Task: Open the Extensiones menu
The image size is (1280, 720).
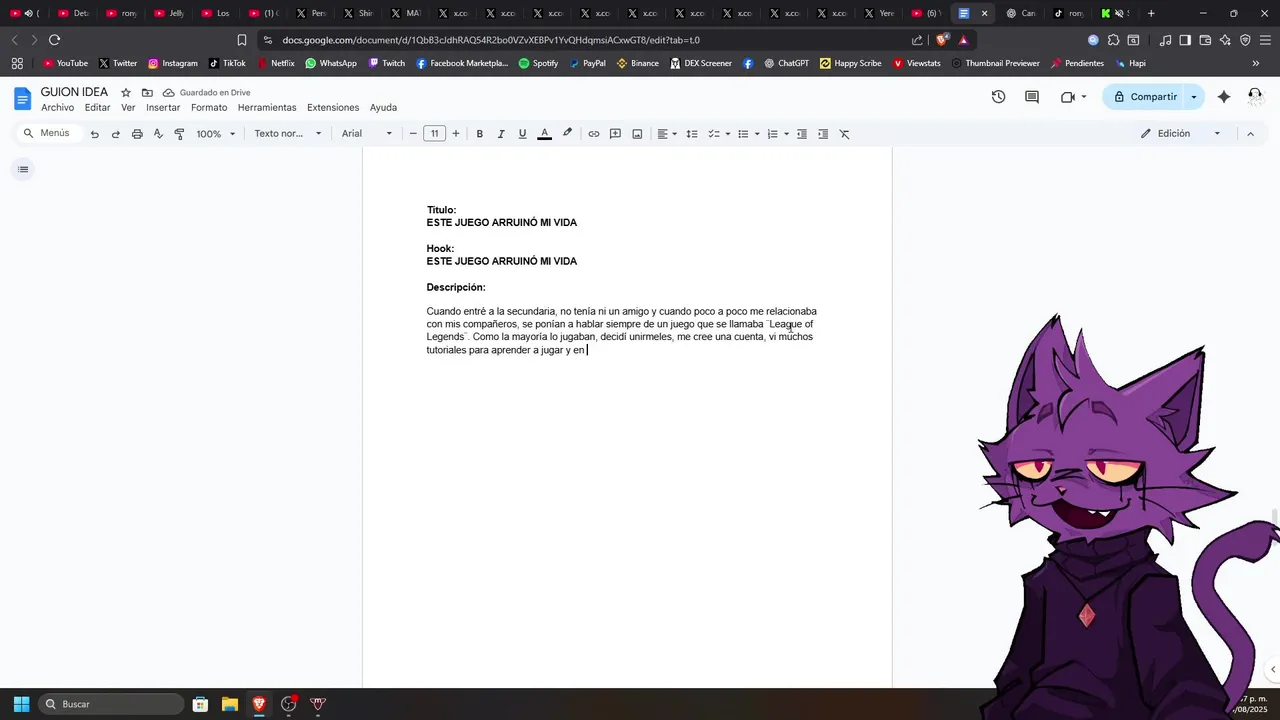Action: pos(333,108)
